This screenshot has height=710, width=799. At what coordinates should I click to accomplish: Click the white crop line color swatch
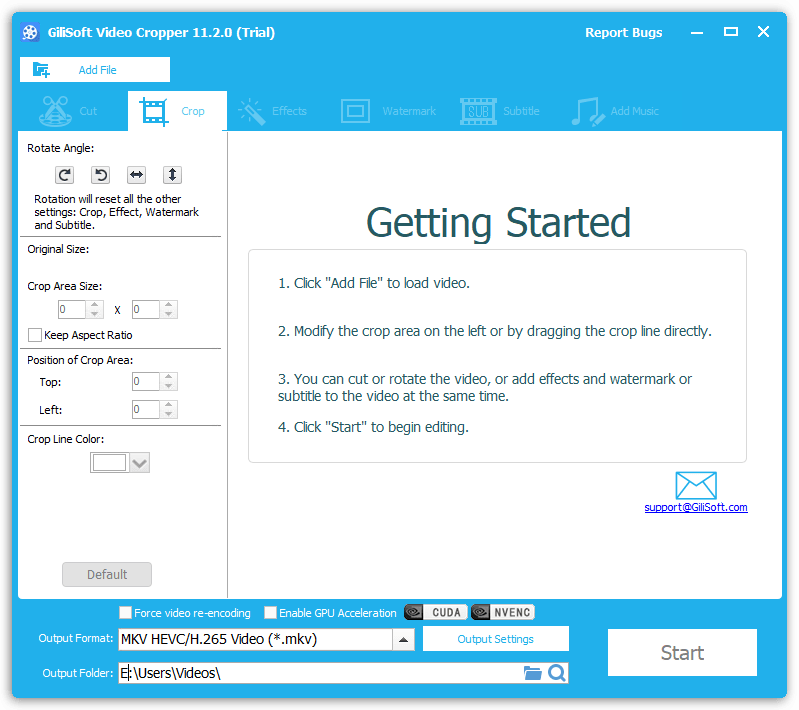pyautogui.click(x=109, y=463)
